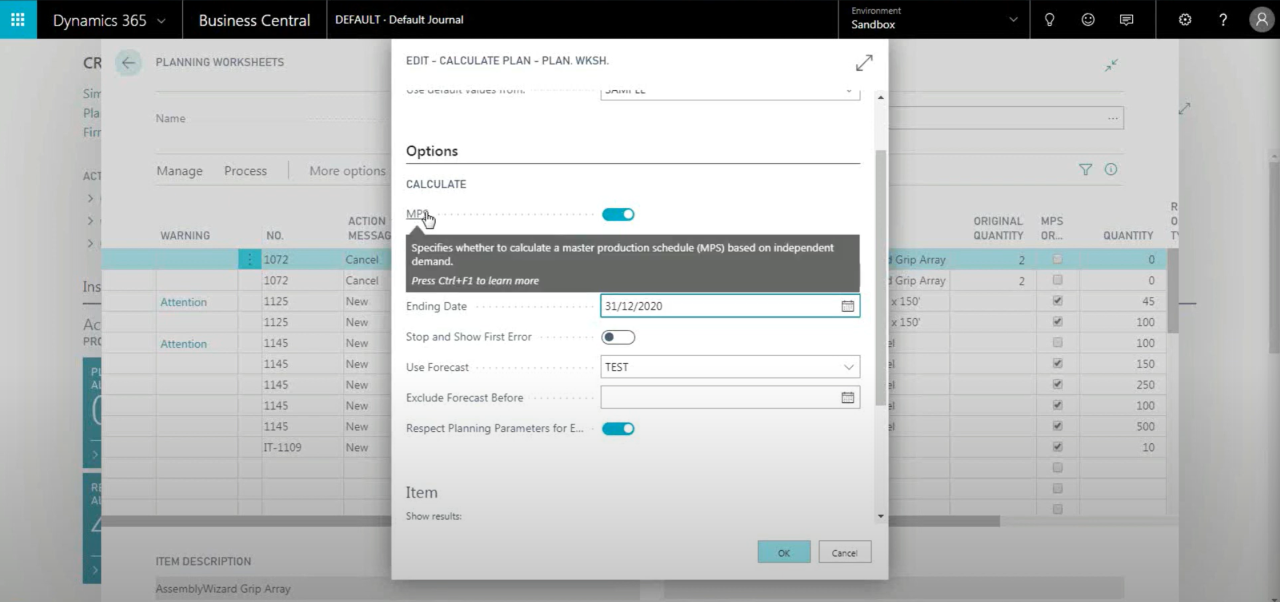Click the worksheet horizontal scrollbar

tap(550, 521)
